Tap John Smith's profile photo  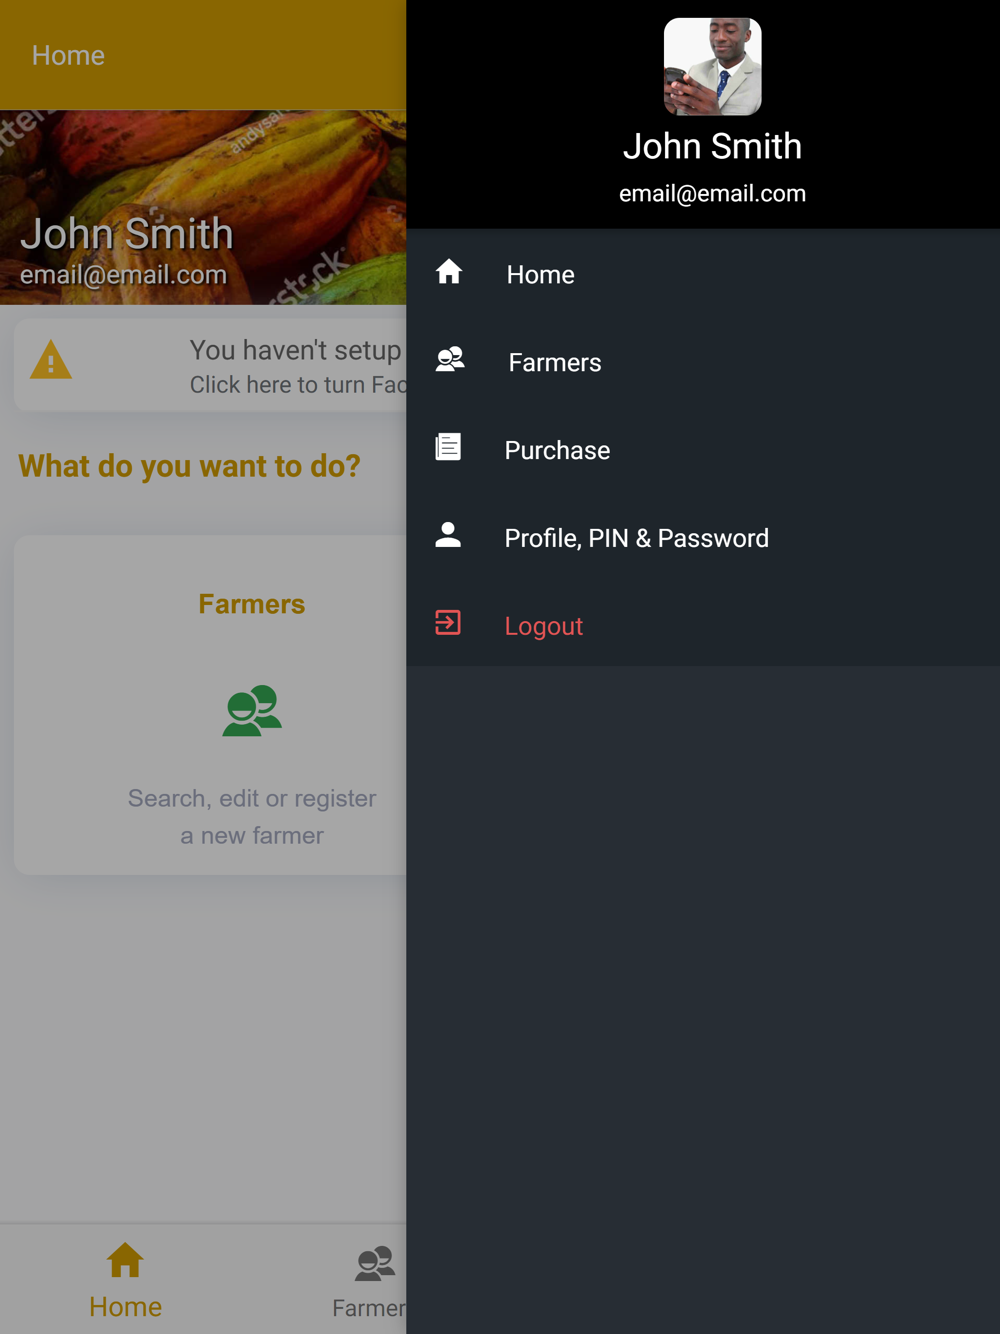click(x=713, y=67)
